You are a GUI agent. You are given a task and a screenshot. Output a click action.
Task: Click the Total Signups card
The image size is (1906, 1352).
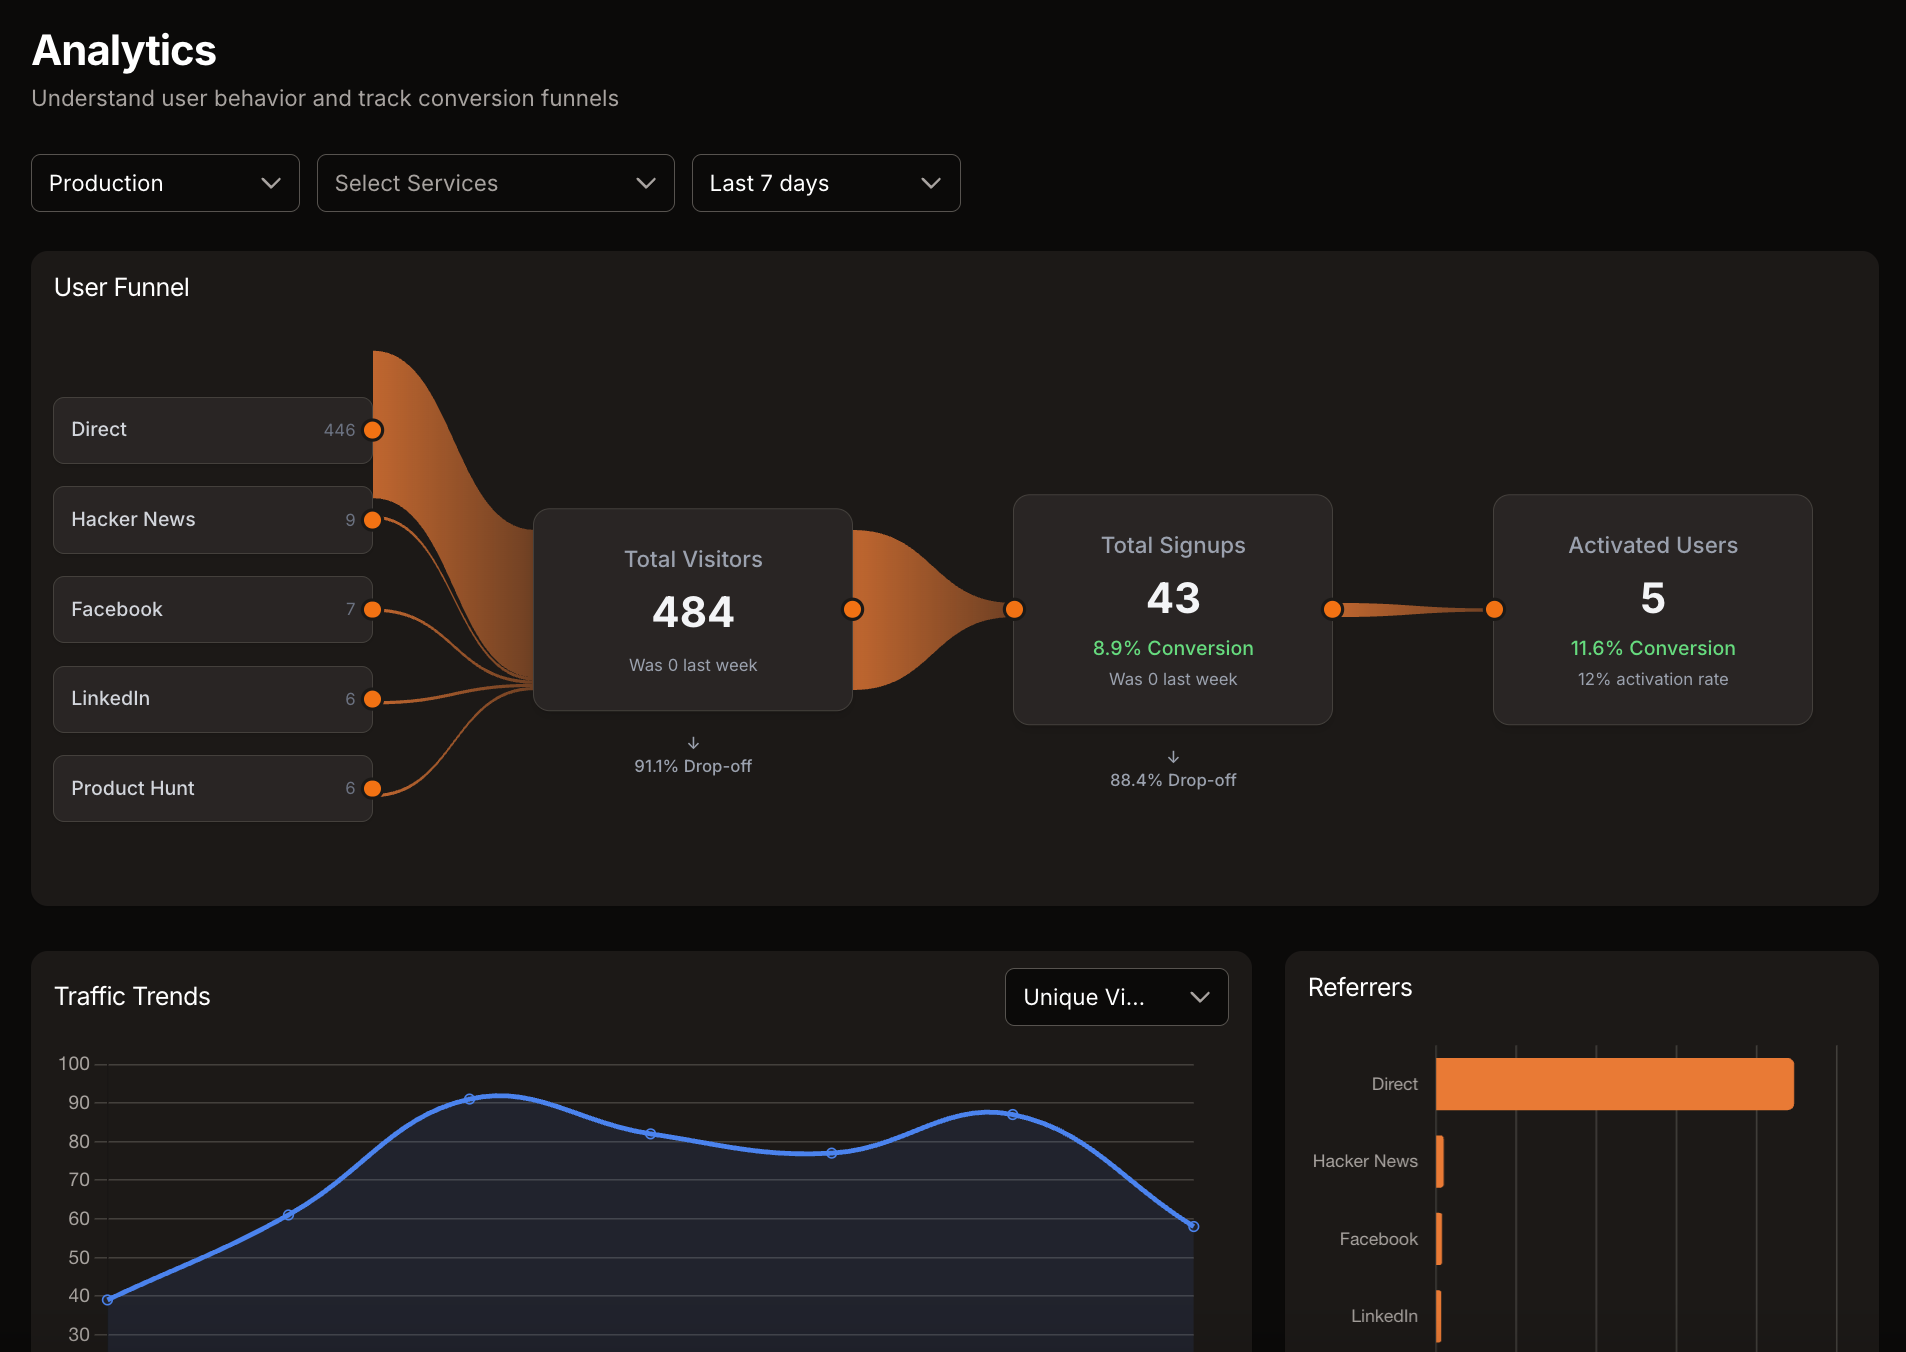(x=1173, y=610)
